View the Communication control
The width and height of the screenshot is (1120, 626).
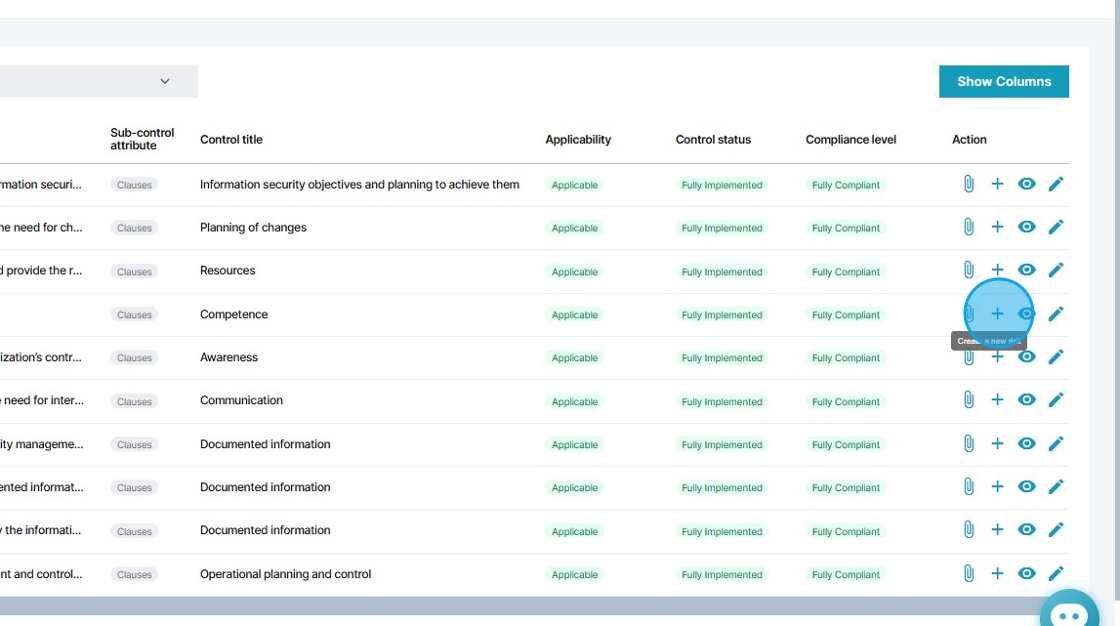(1026, 399)
